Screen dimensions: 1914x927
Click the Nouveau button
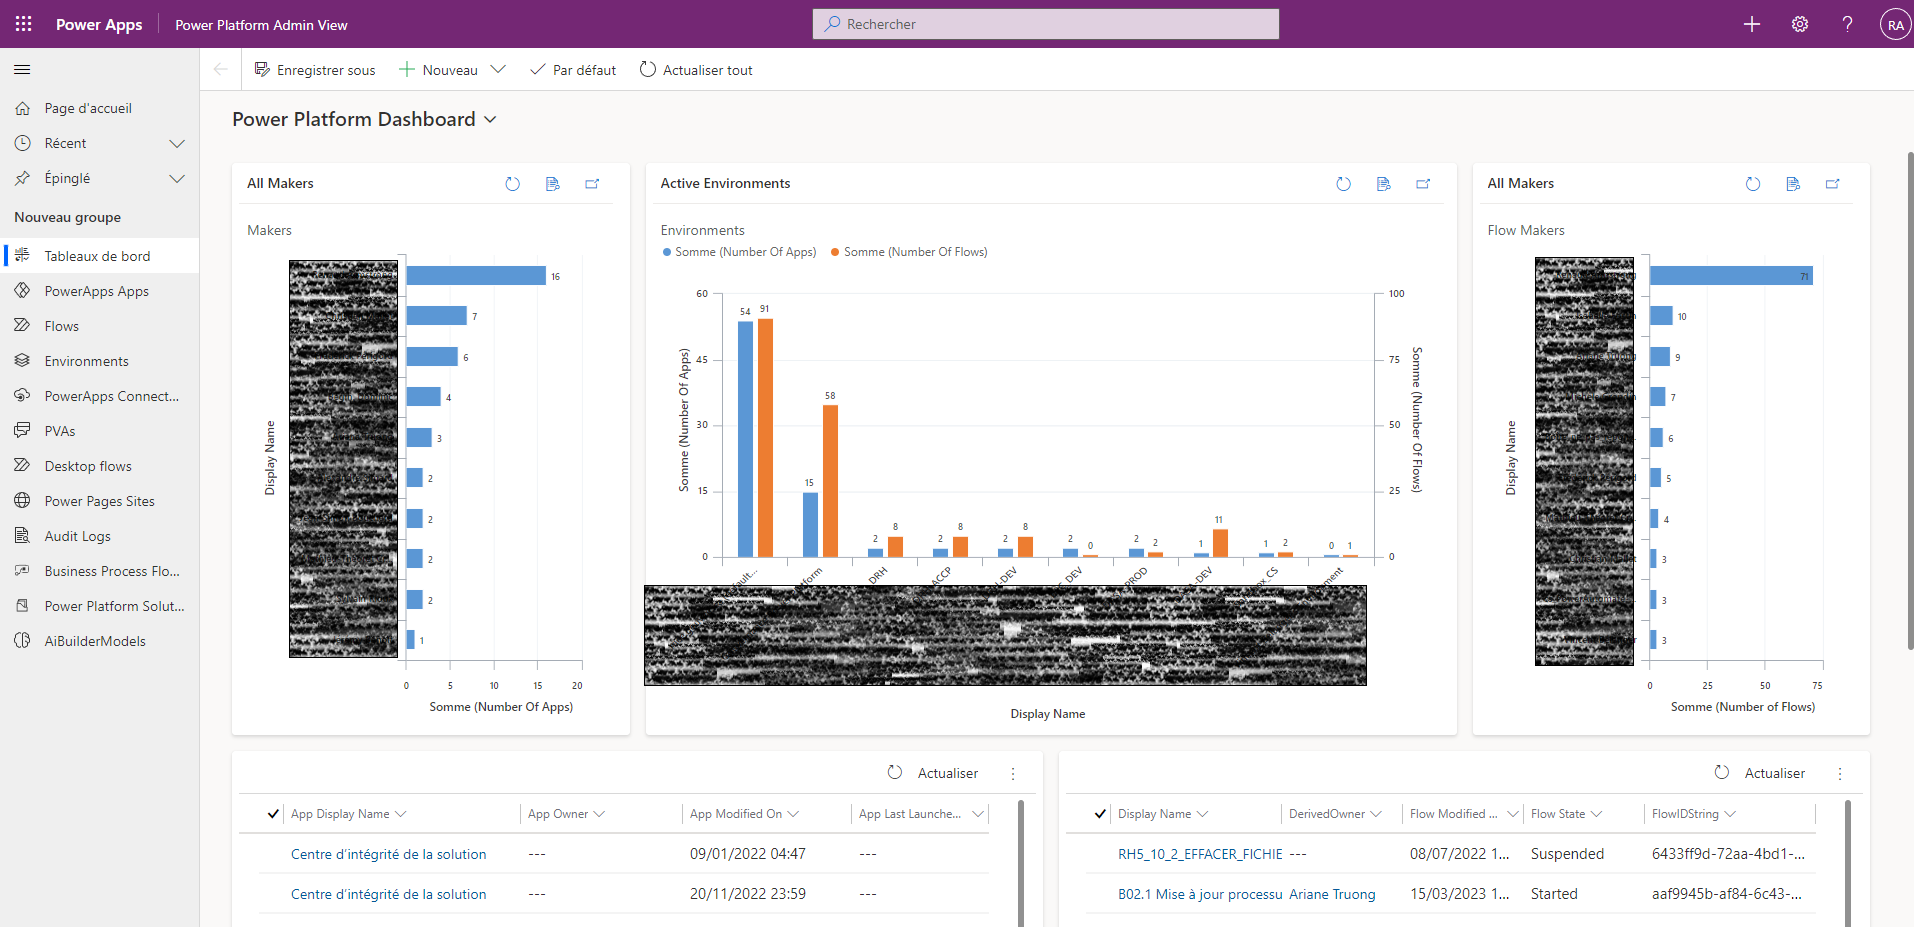coord(438,70)
